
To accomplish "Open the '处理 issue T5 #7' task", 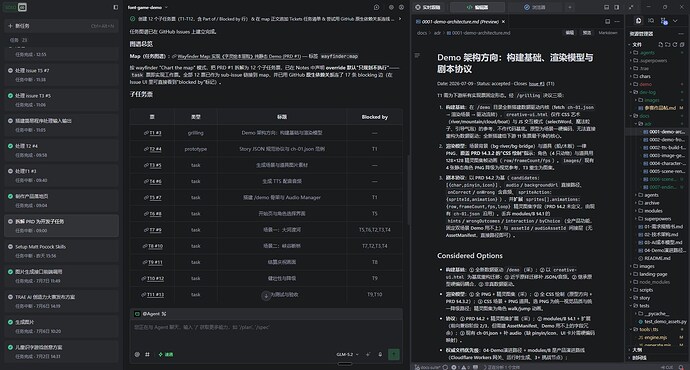I will click(61, 74).
